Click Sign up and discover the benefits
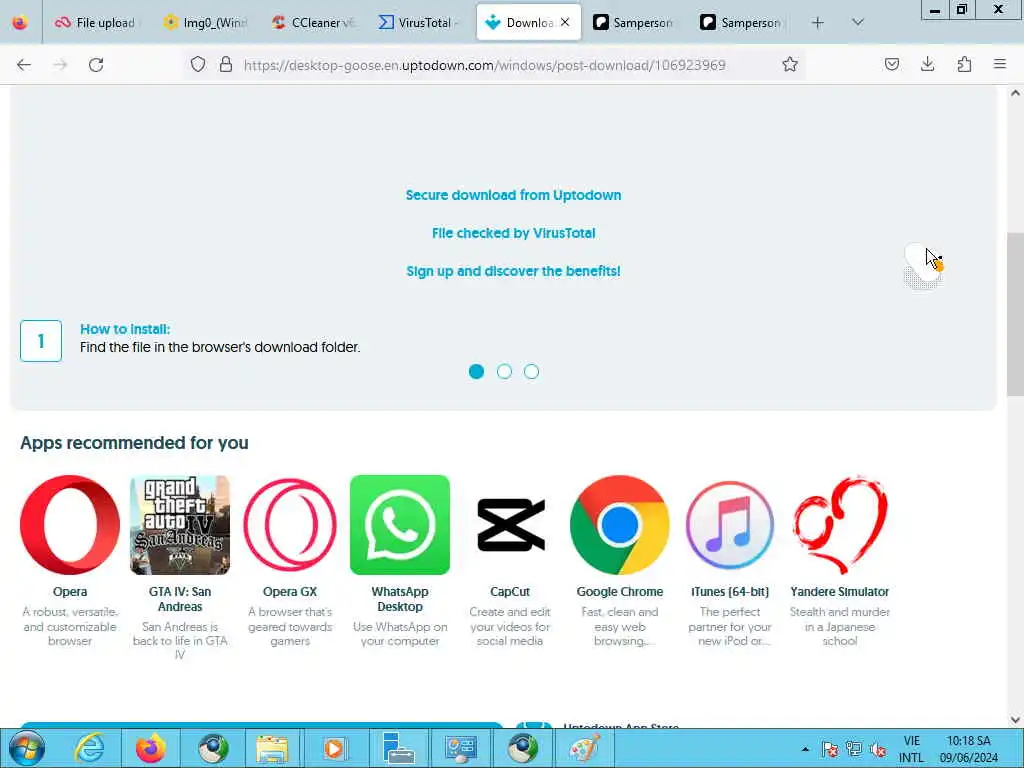Image resolution: width=1024 pixels, height=768 pixels. pyautogui.click(x=513, y=271)
